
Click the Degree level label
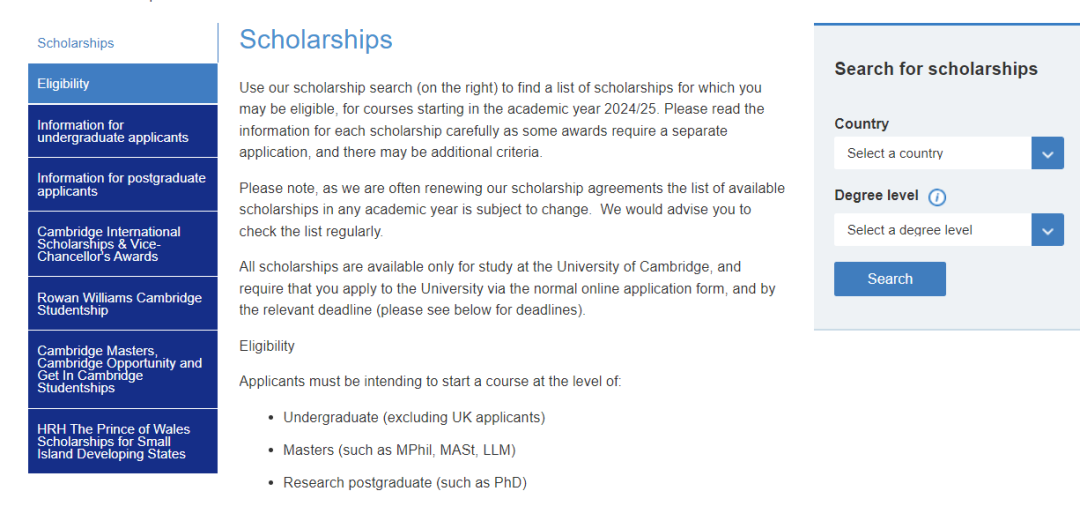(x=876, y=196)
